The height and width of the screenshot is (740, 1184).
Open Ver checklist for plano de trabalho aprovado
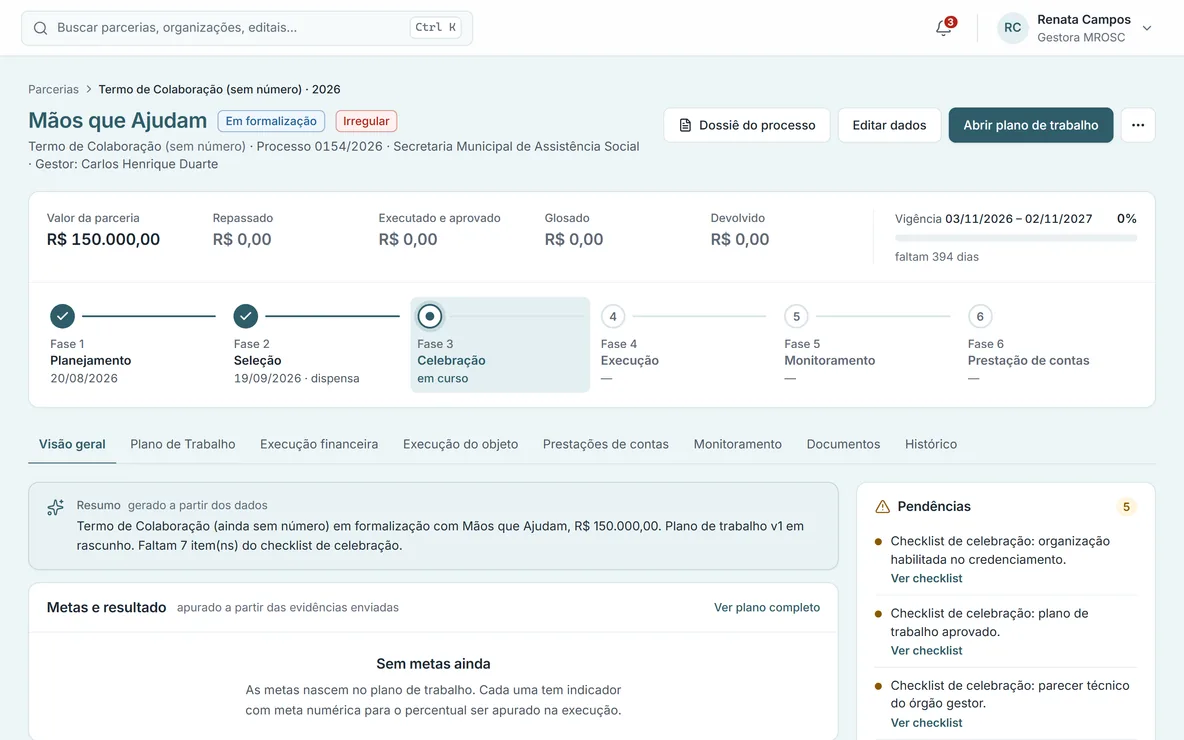tap(927, 651)
